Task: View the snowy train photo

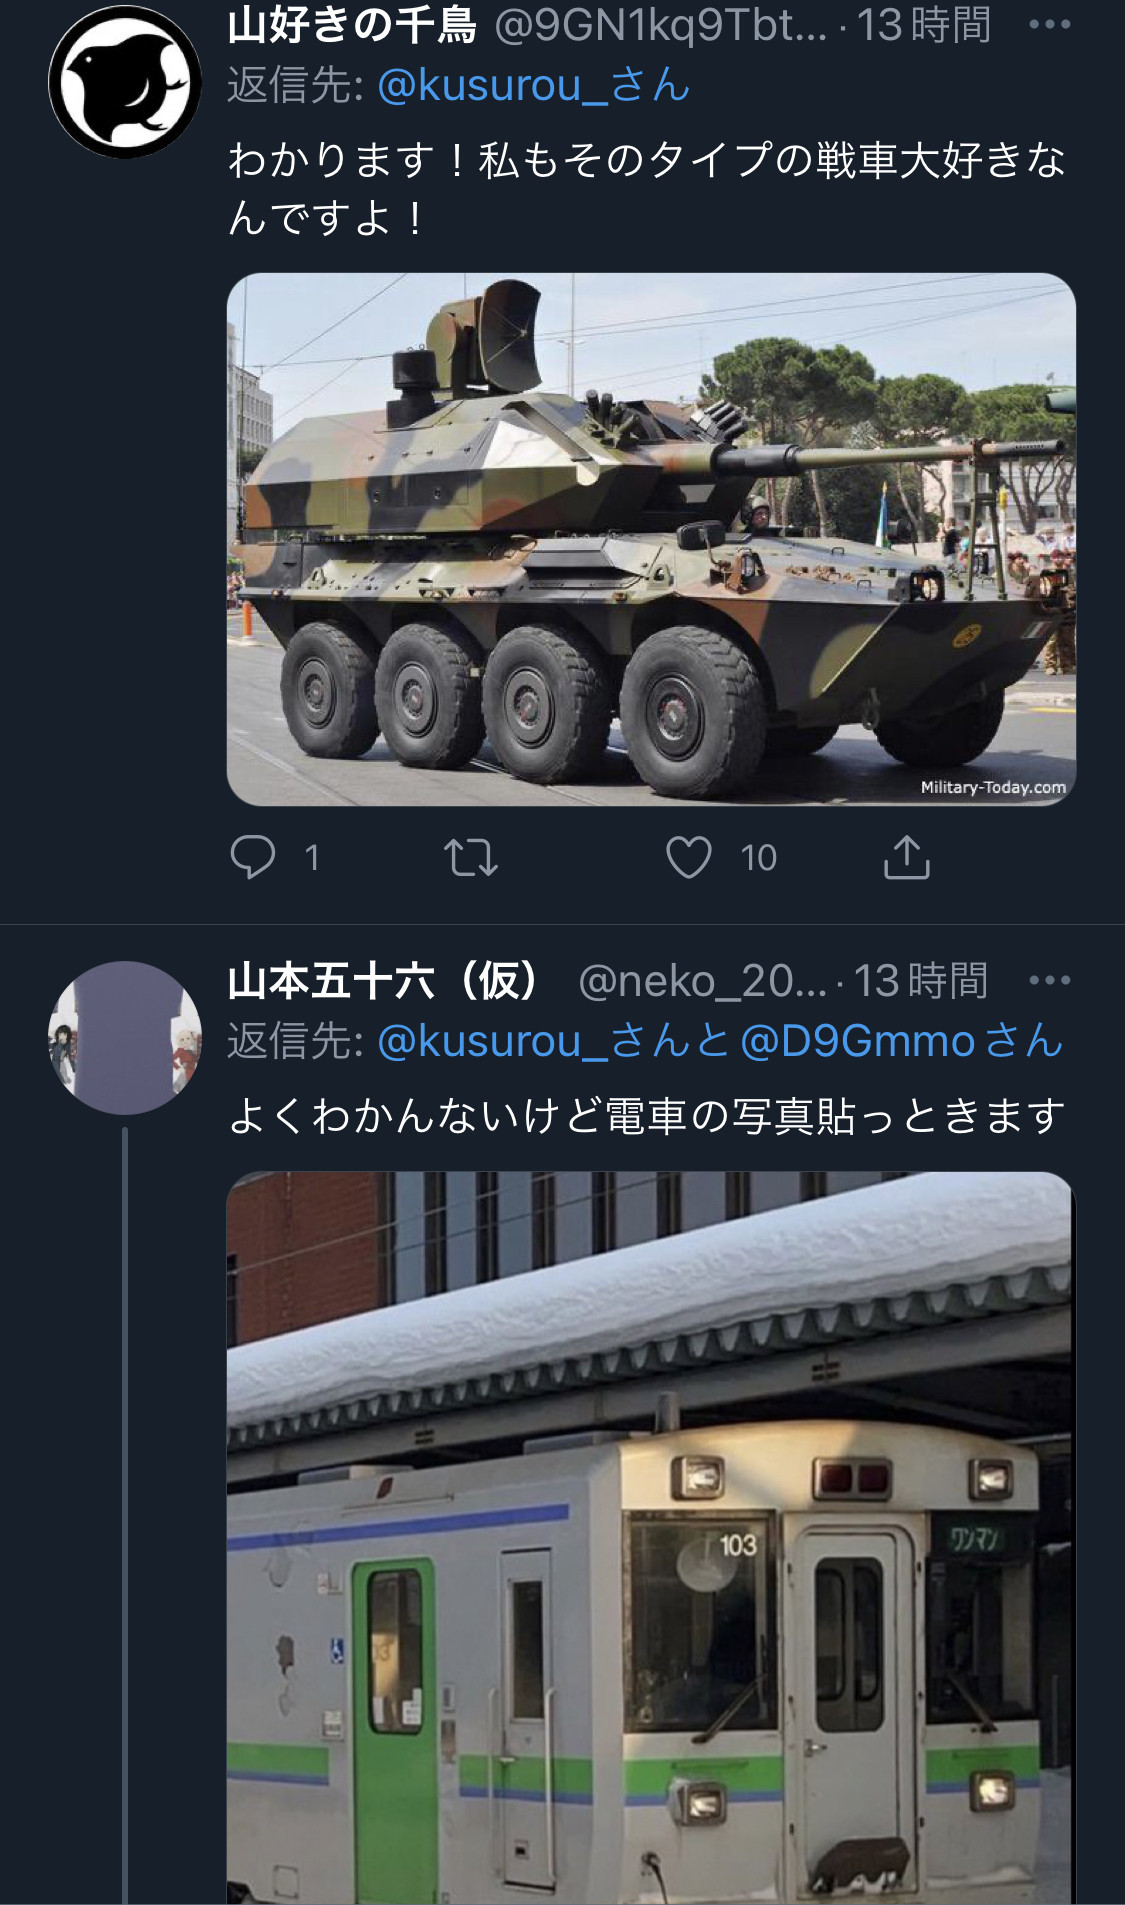Action: [651, 1538]
